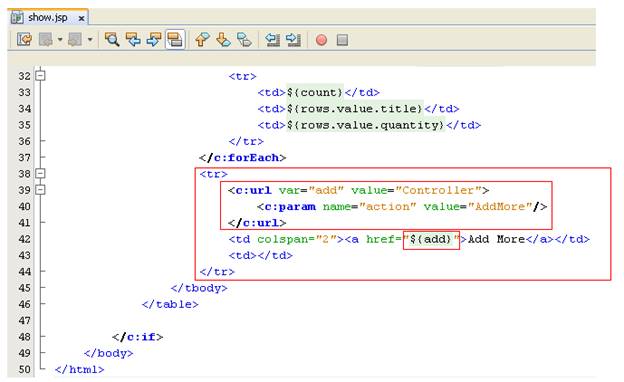Click the "action" name string
The width and height of the screenshot is (624, 382).
(x=387, y=207)
